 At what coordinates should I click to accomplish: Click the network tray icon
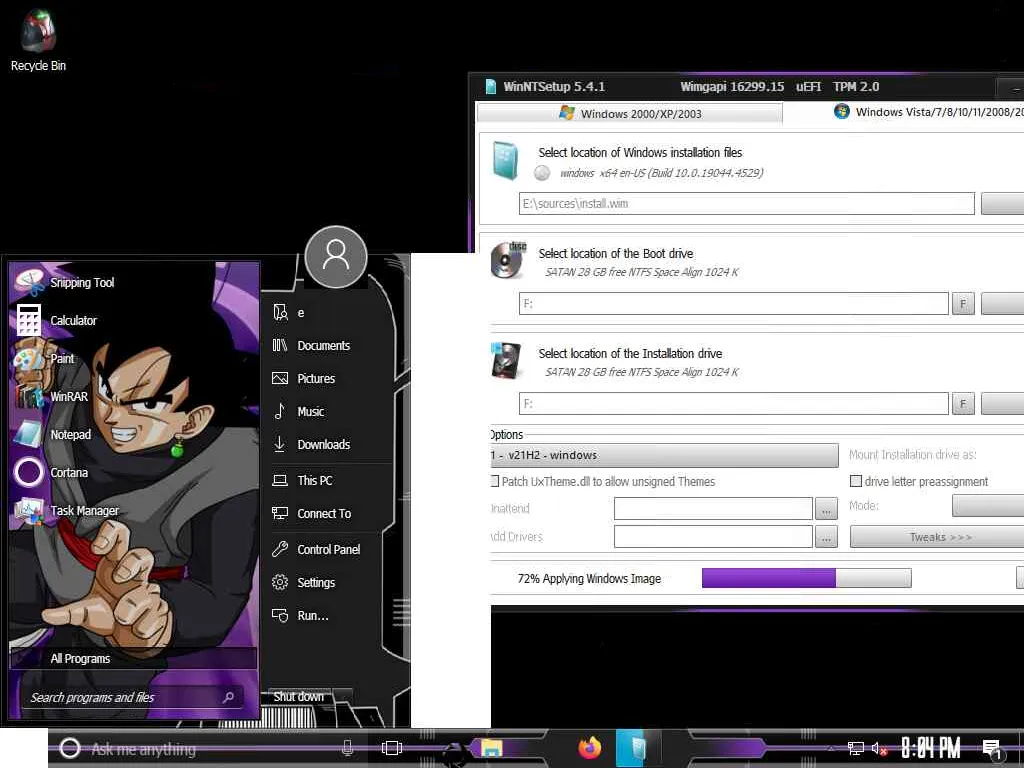click(856, 748)
